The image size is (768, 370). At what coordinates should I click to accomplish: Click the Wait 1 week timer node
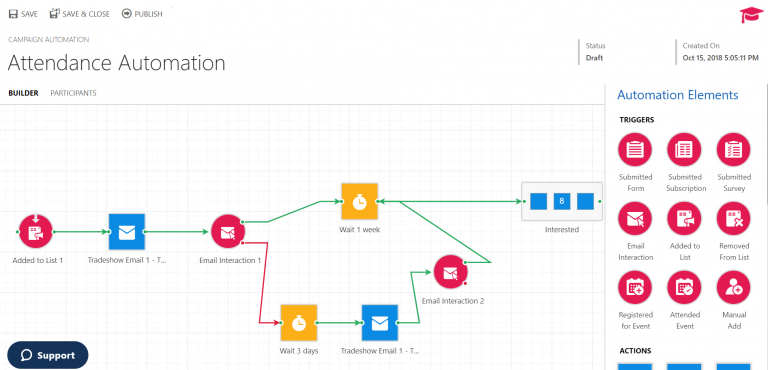click(x=360, y=201)
